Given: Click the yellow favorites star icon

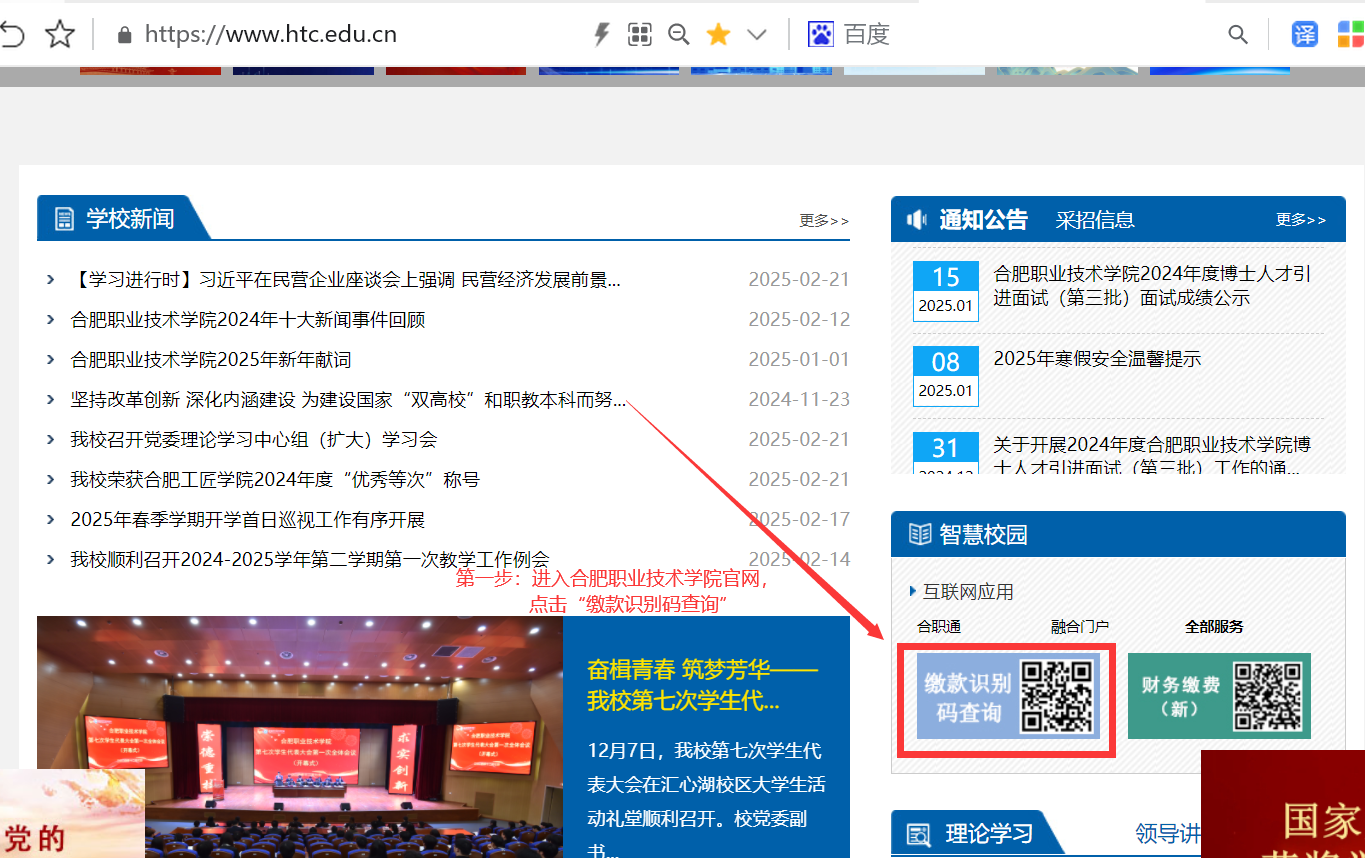Looking at the screenshot, I should coord(718,35).
